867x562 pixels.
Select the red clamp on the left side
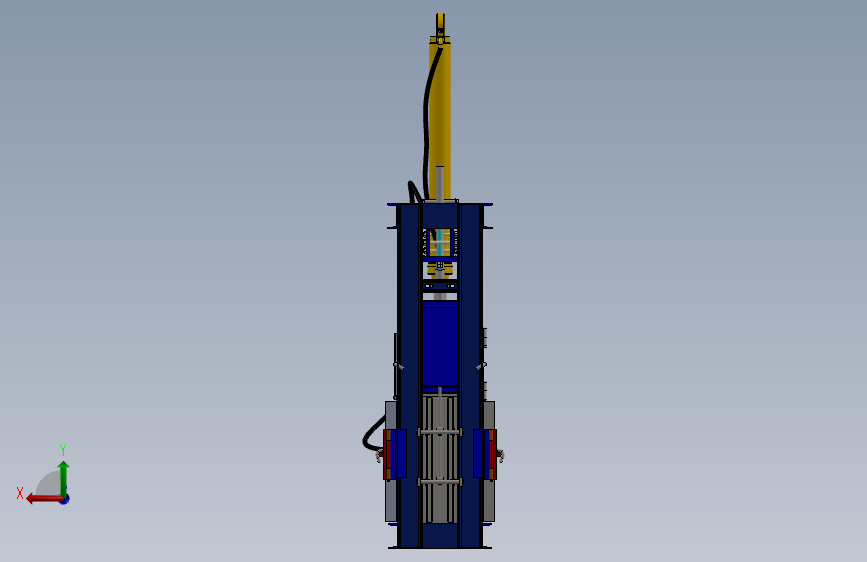(x=387, y=454)
